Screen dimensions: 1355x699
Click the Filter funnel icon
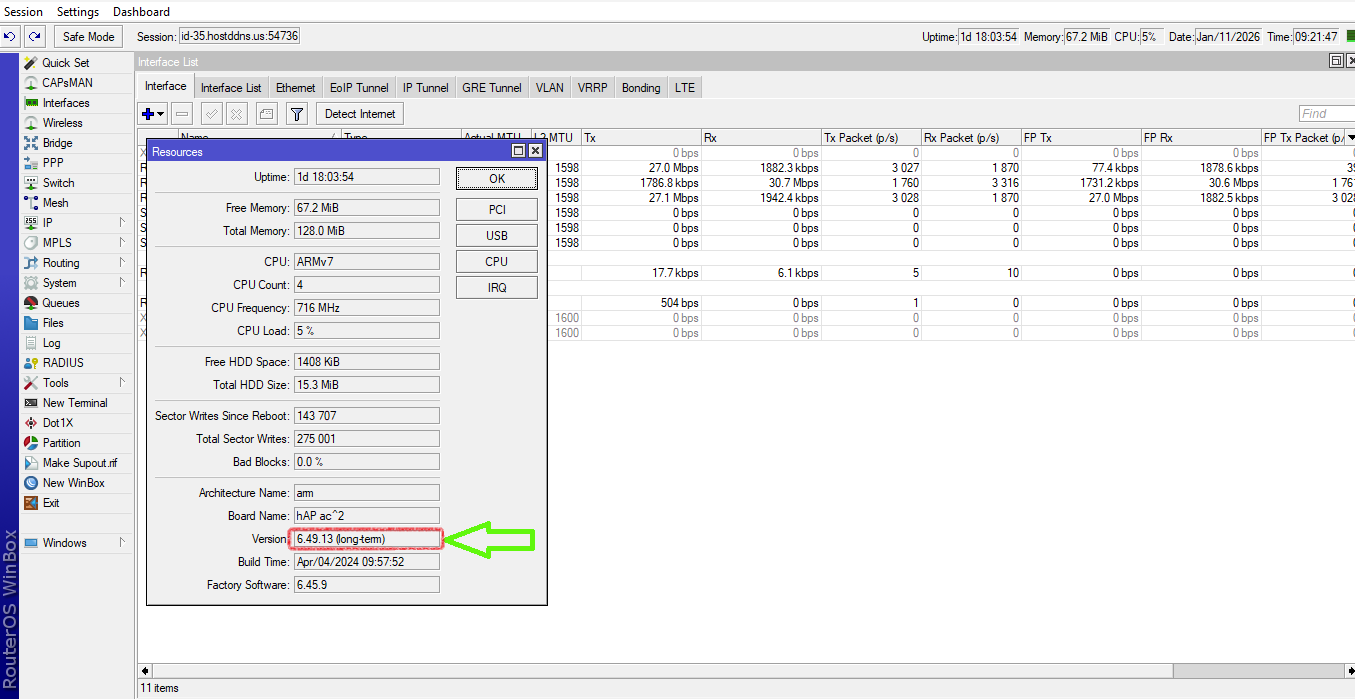(x=297, y=114)
